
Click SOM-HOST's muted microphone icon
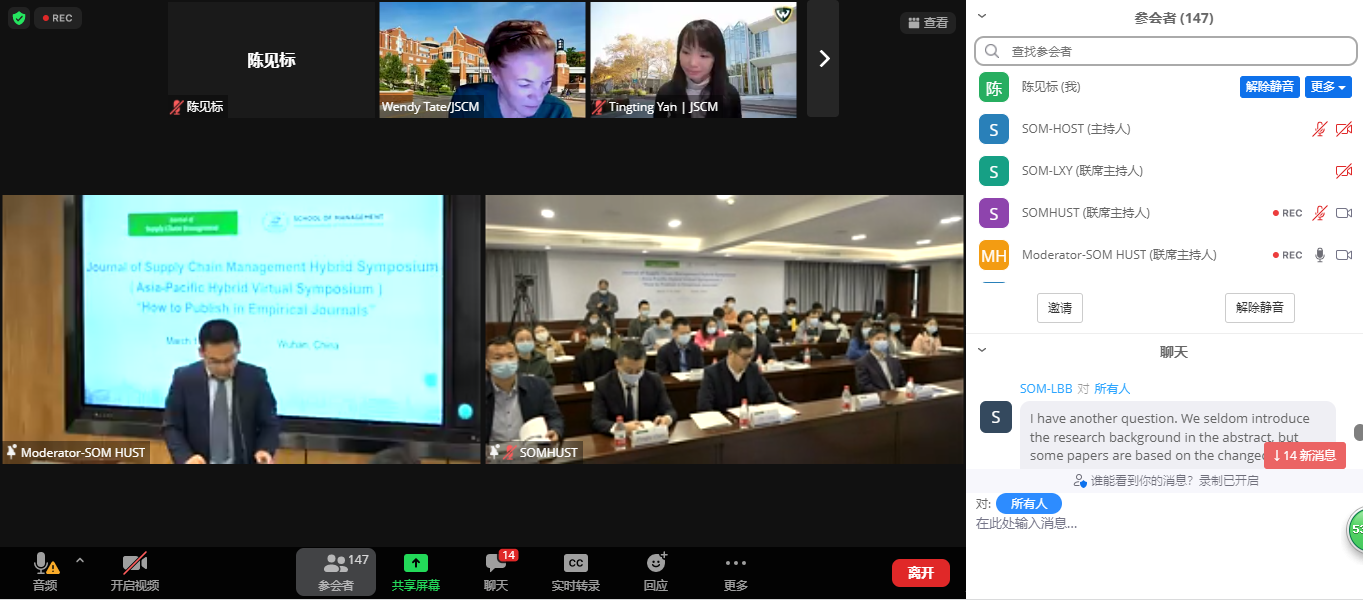click(x=1319, y=129)
